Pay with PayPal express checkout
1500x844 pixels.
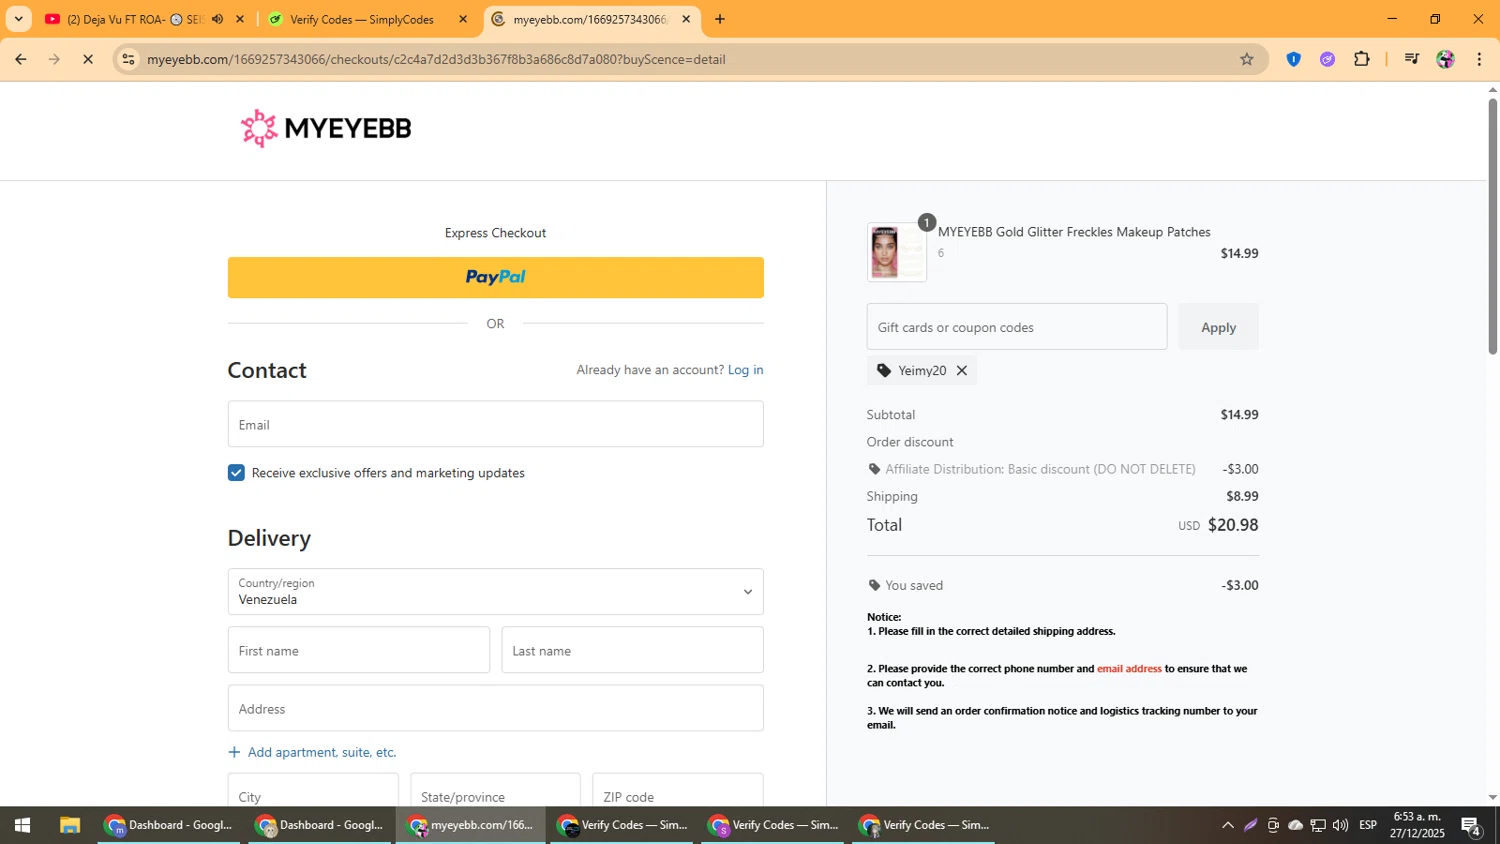[495, 278]
